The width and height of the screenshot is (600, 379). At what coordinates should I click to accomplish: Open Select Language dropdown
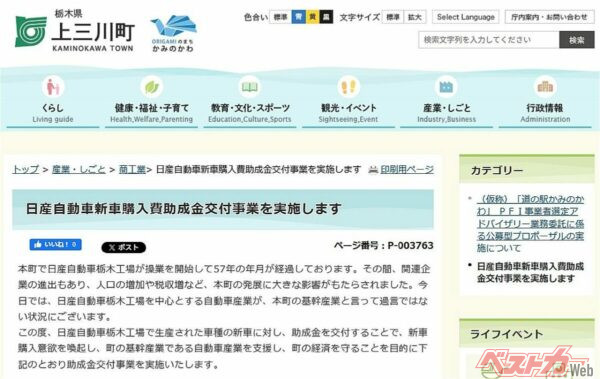466,17
